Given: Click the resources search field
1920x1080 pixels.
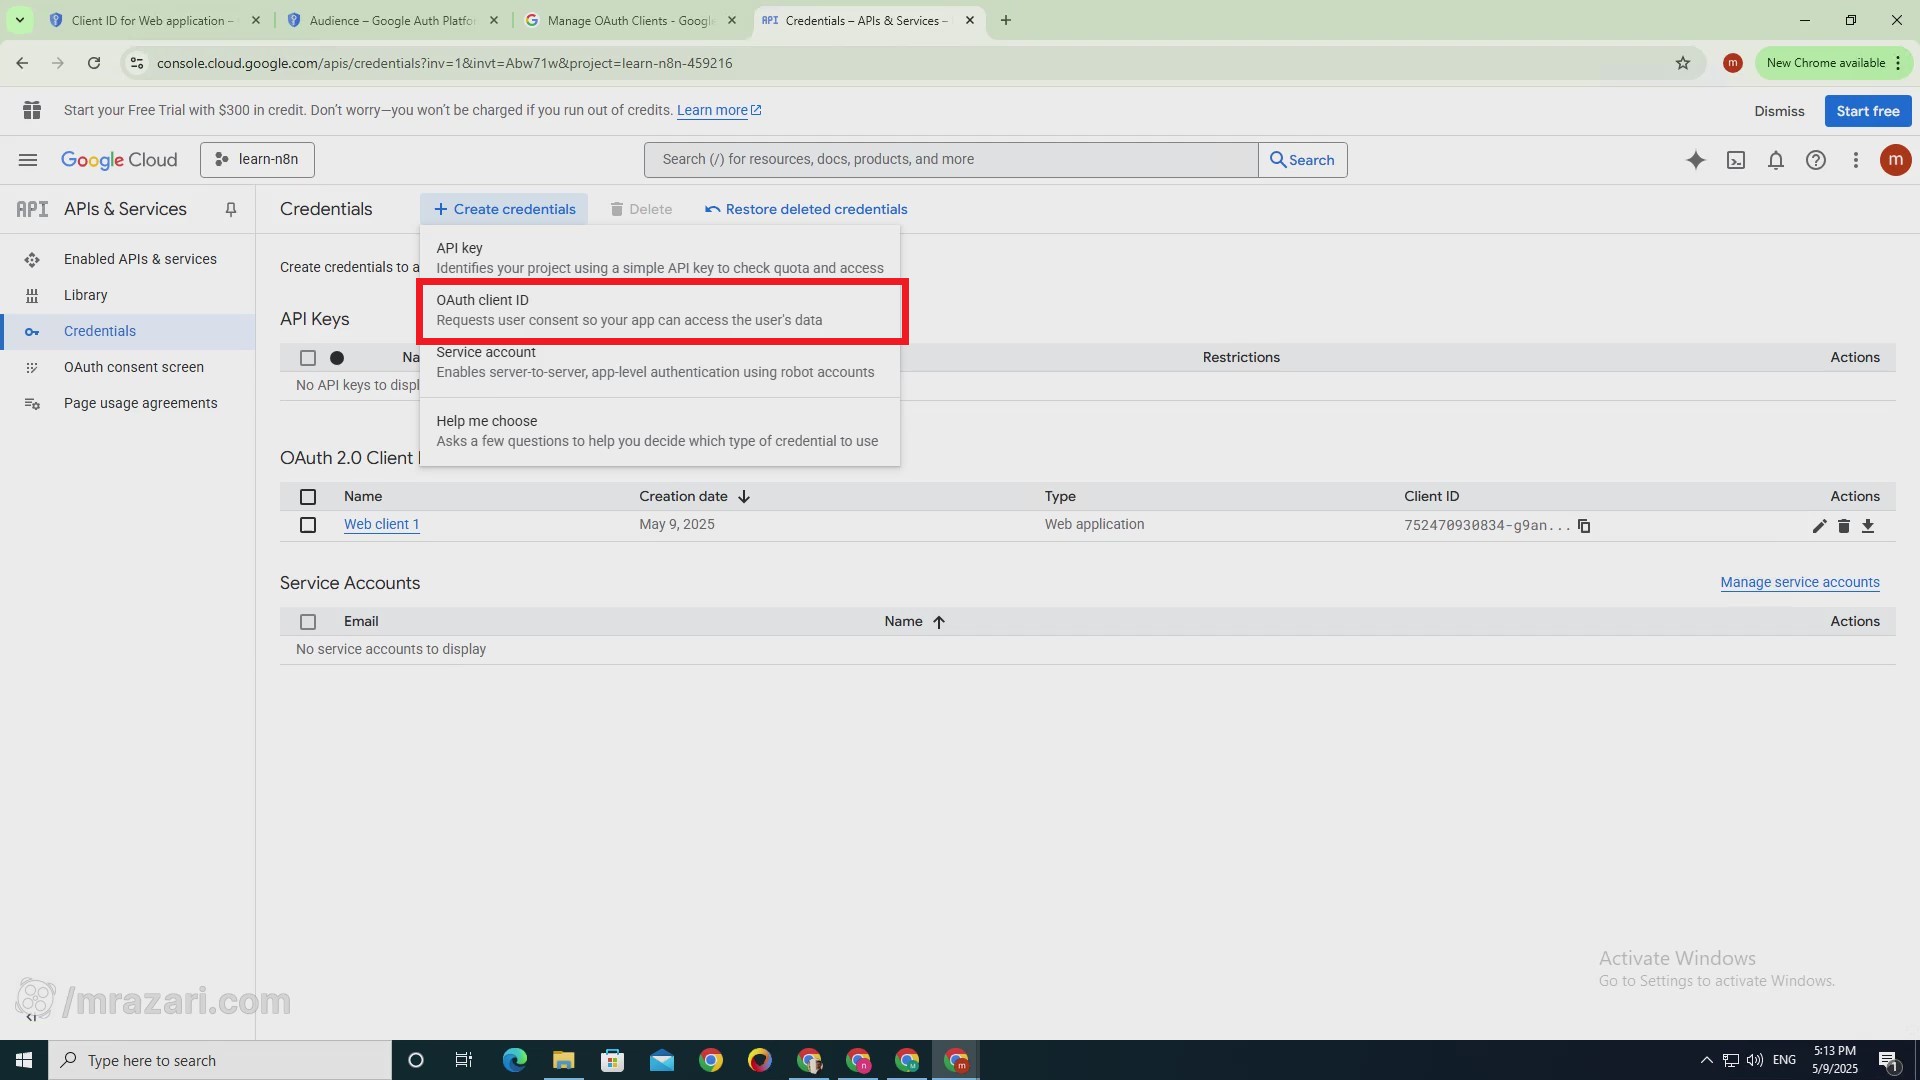Looking at the screenshot, I should pos(950,159).
